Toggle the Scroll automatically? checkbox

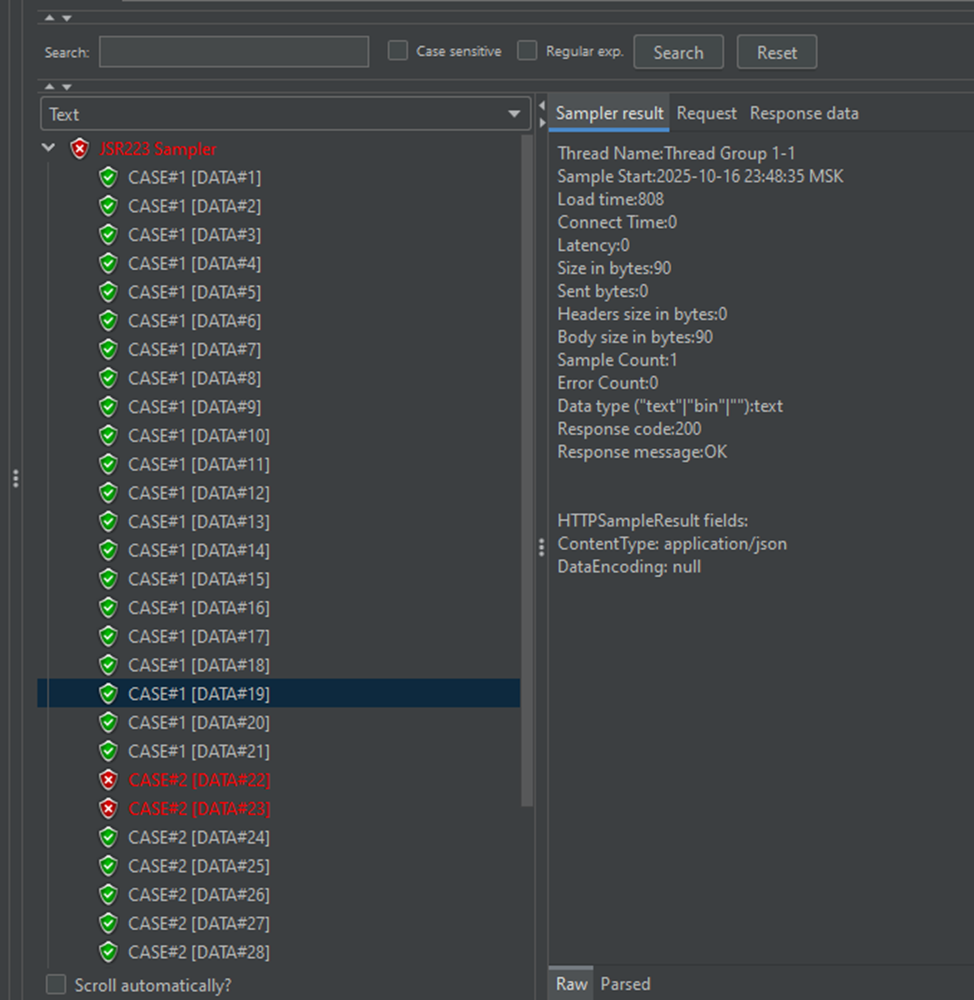click(x=56, y=985)
